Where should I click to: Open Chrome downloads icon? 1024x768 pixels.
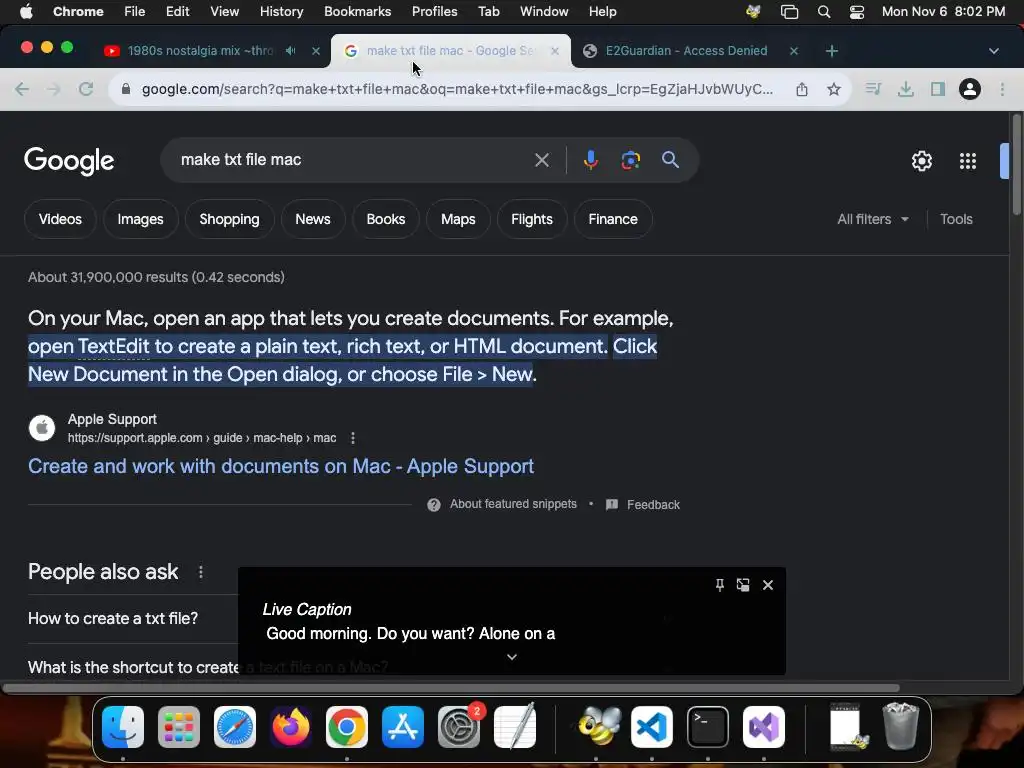click(x=906, y=89)
